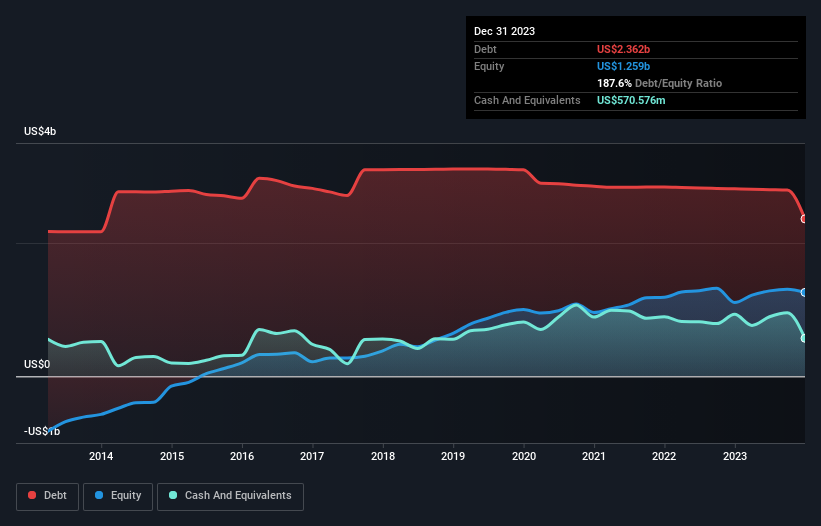
Task: Click tooltip Cash And Equivalents row label
Action: coord(527,100)
